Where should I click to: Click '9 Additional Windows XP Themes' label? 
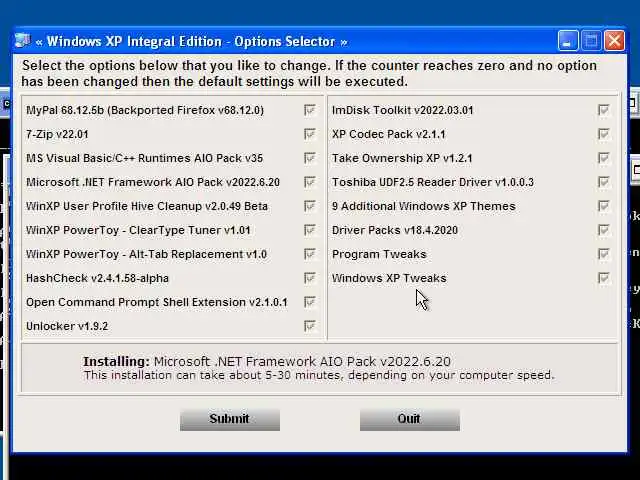pos(424,206)
